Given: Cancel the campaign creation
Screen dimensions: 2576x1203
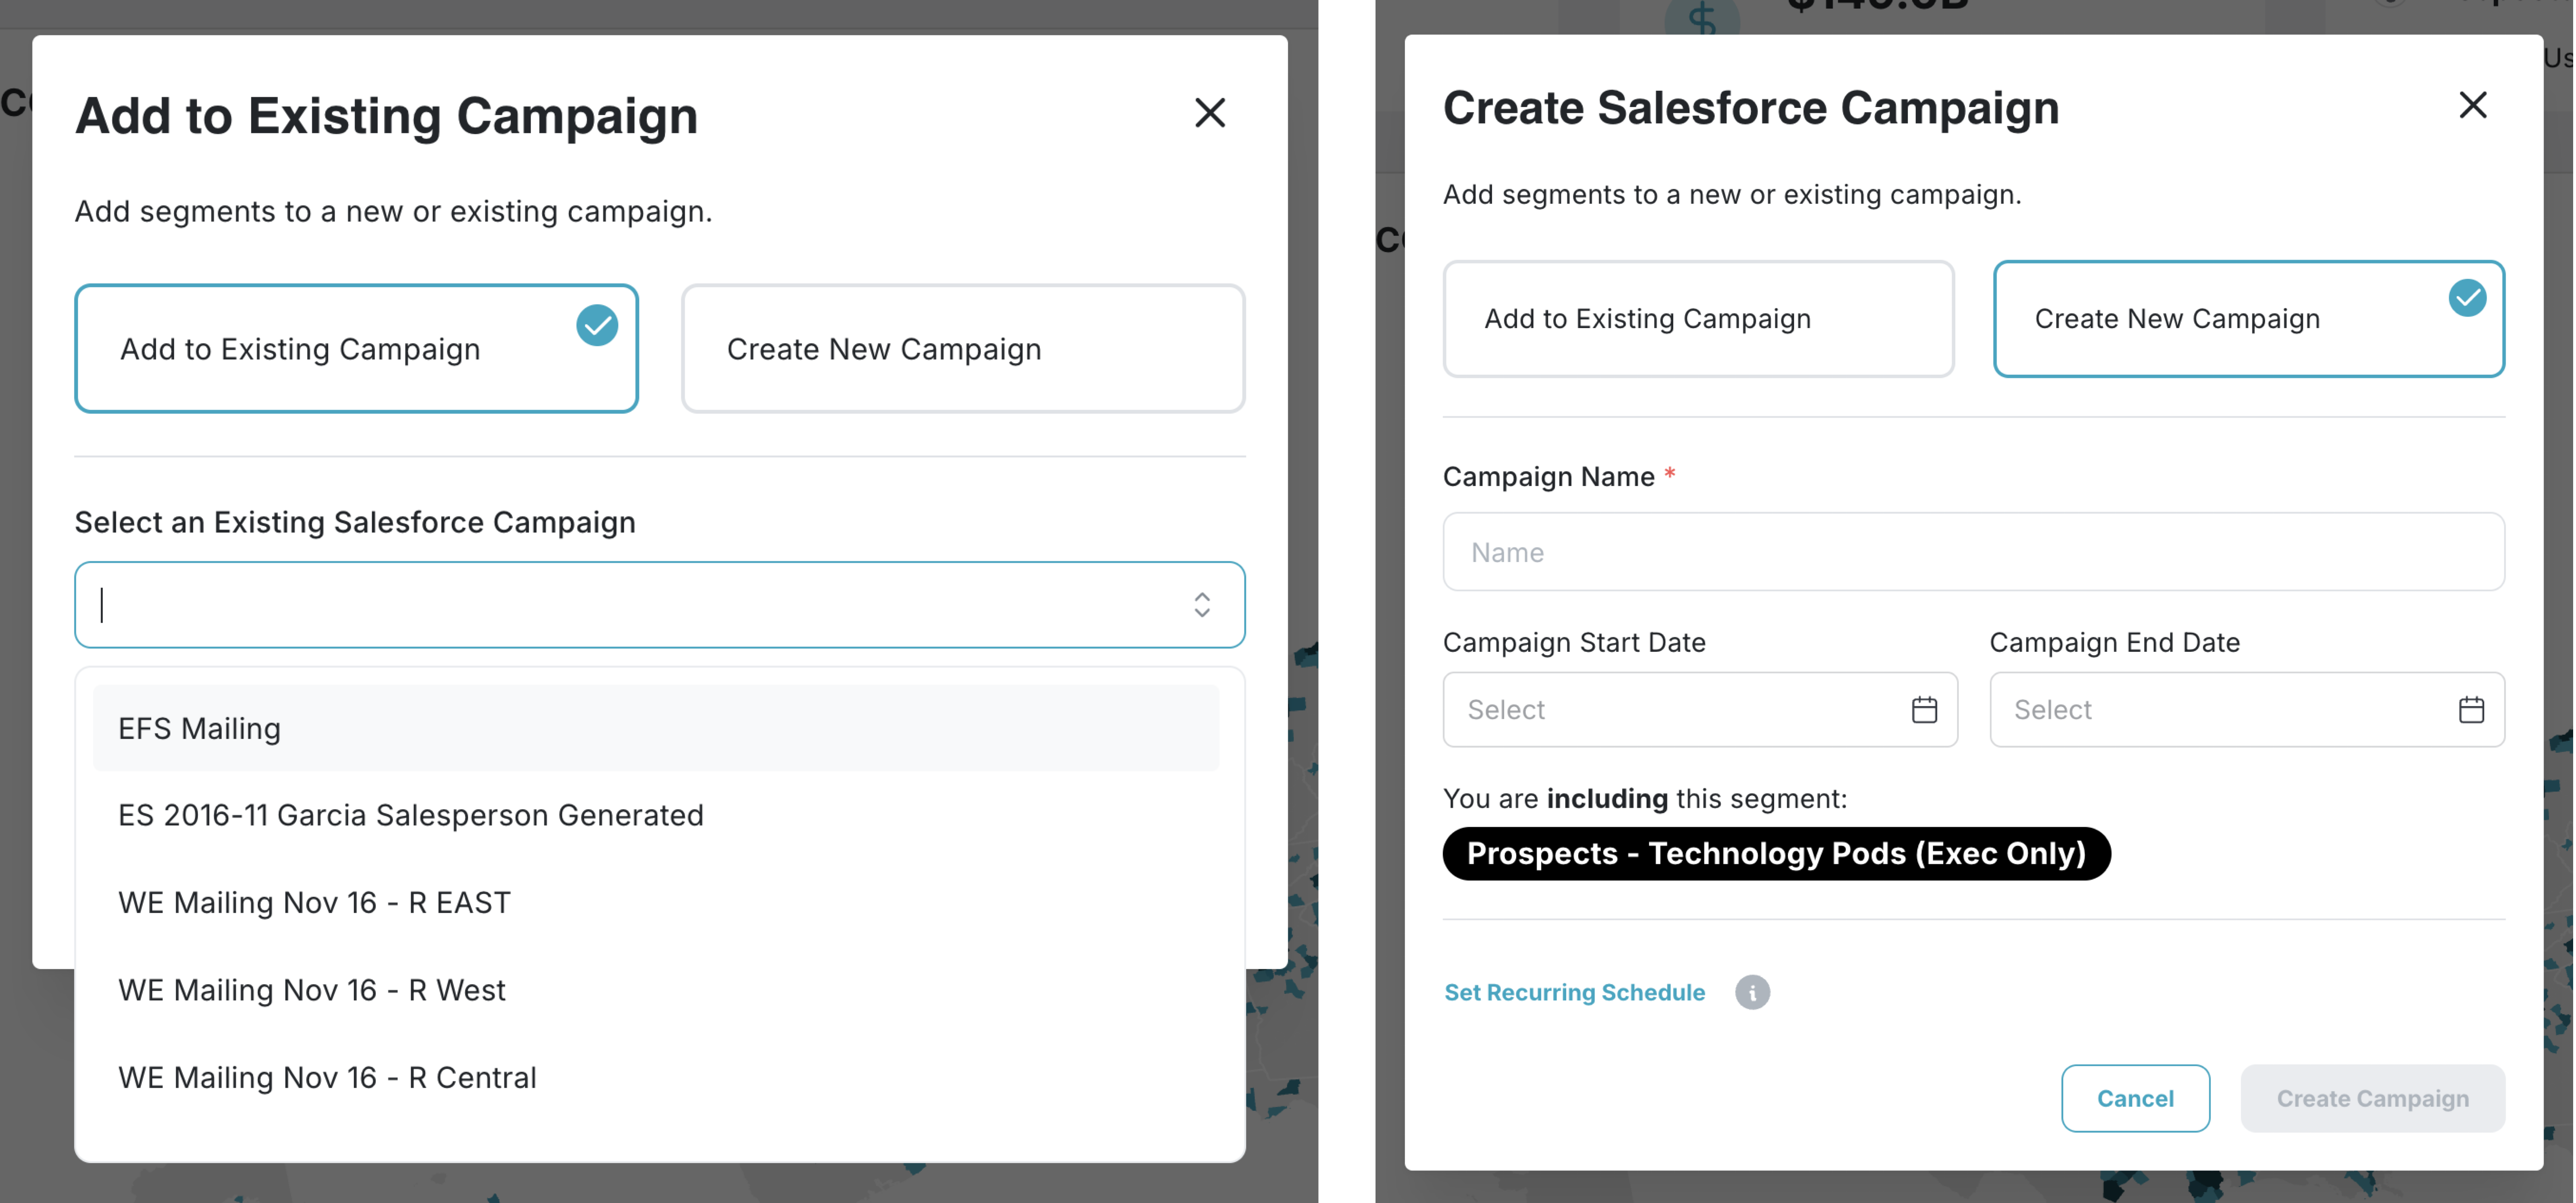Looking at the screenshot, I should [2135, 1098].
